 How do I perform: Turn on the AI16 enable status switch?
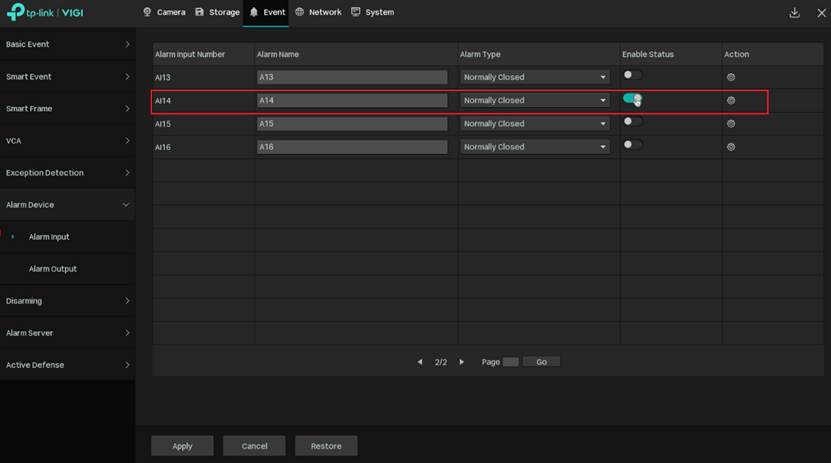[632, 145]
